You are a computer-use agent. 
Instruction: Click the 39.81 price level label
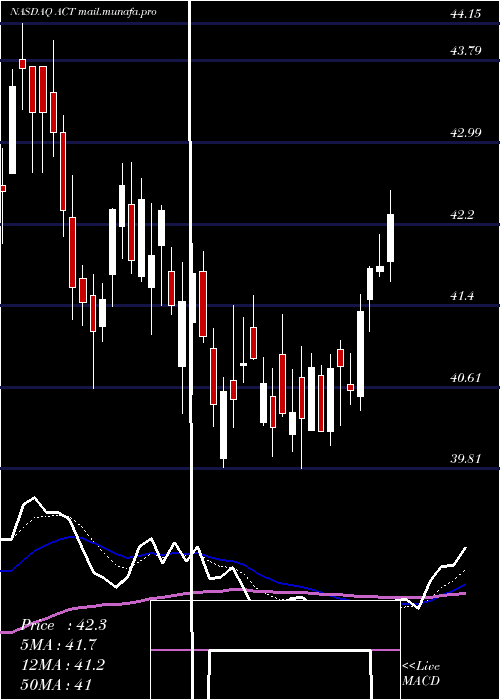coord(466,458)
